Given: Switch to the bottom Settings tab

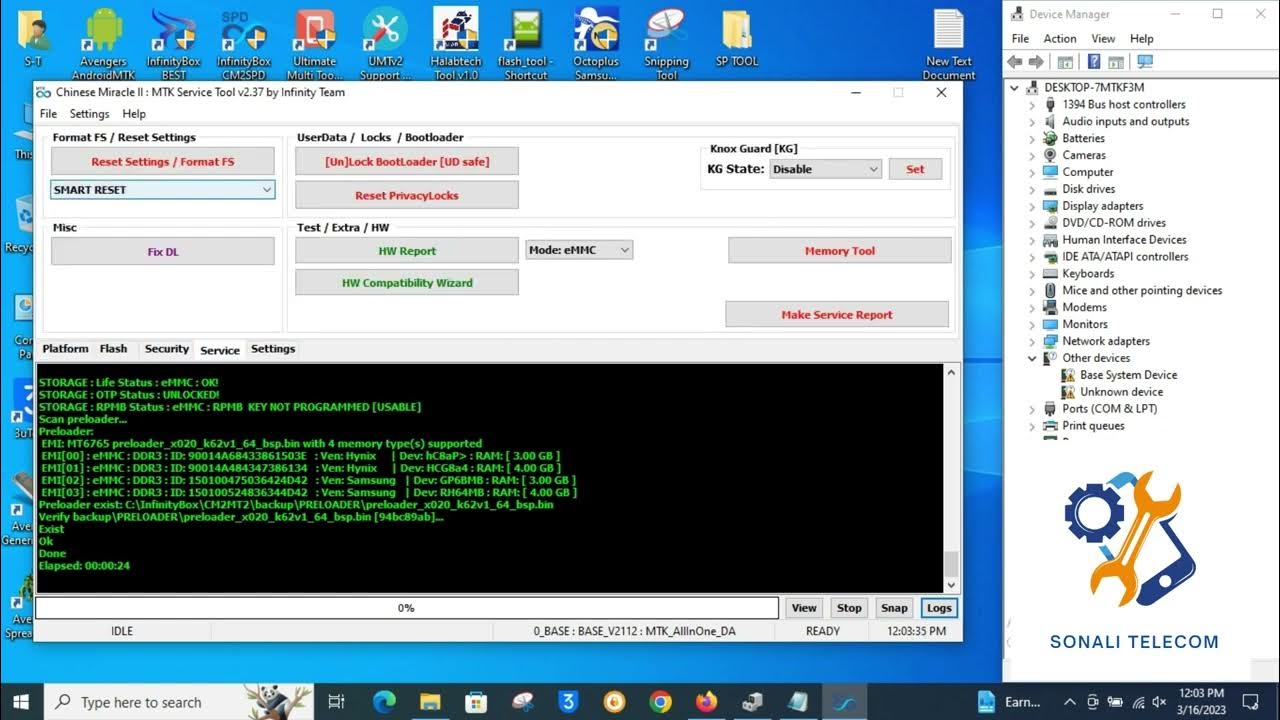Looking at the screenshot, I should pos(273,349).
